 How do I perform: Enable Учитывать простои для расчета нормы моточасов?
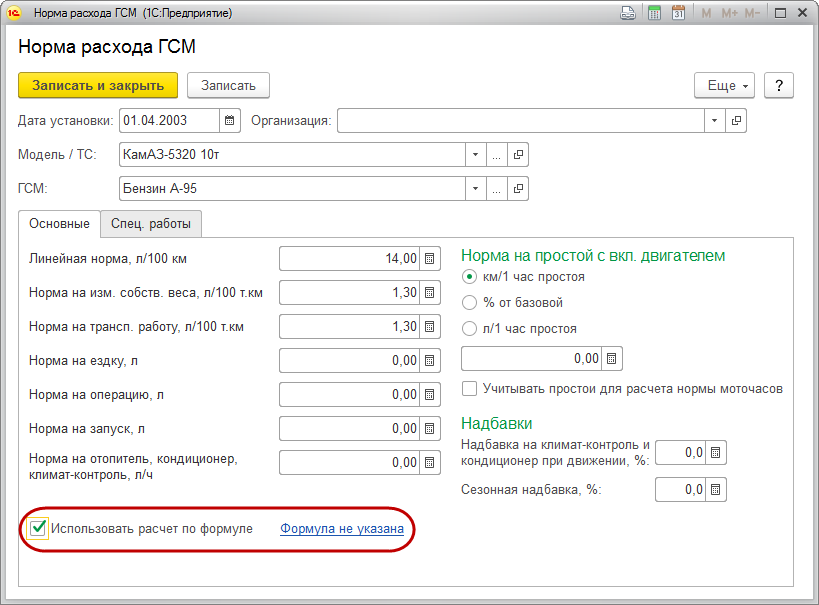click(469, 389)
